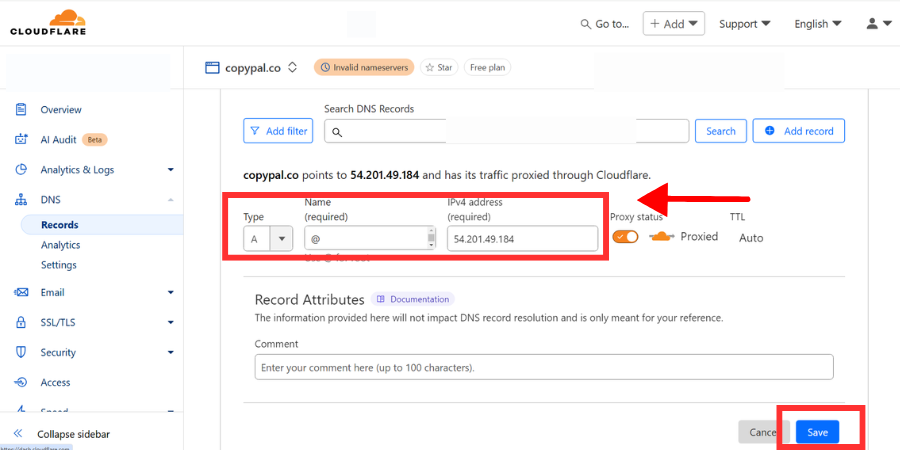The image size is (900, 450).
Task: Click the Collapse sidebar double-chevron icon
Action: [x=18, y=433]
